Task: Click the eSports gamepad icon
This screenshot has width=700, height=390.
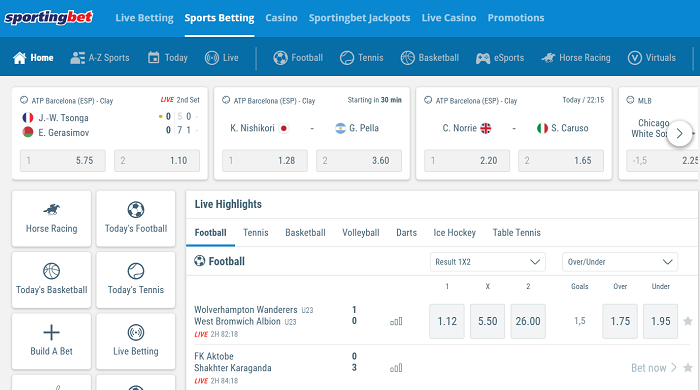Action: click(483, 58)
